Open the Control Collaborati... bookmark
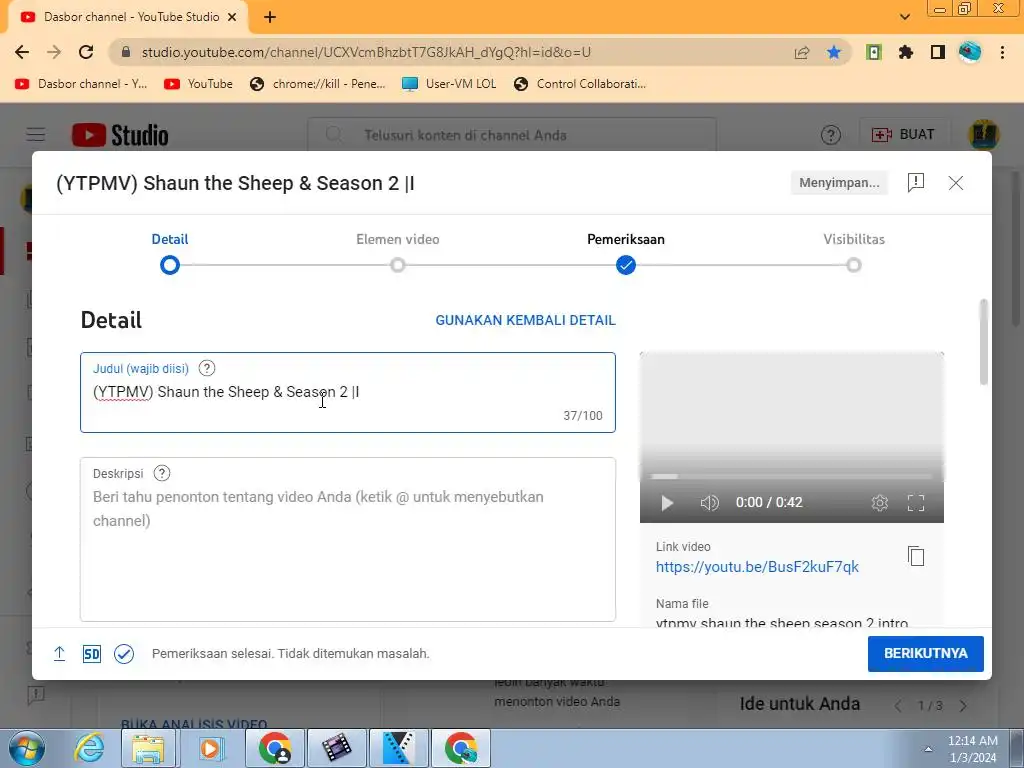This screenshot has width=1024, height=768. [x=580, y=84]
